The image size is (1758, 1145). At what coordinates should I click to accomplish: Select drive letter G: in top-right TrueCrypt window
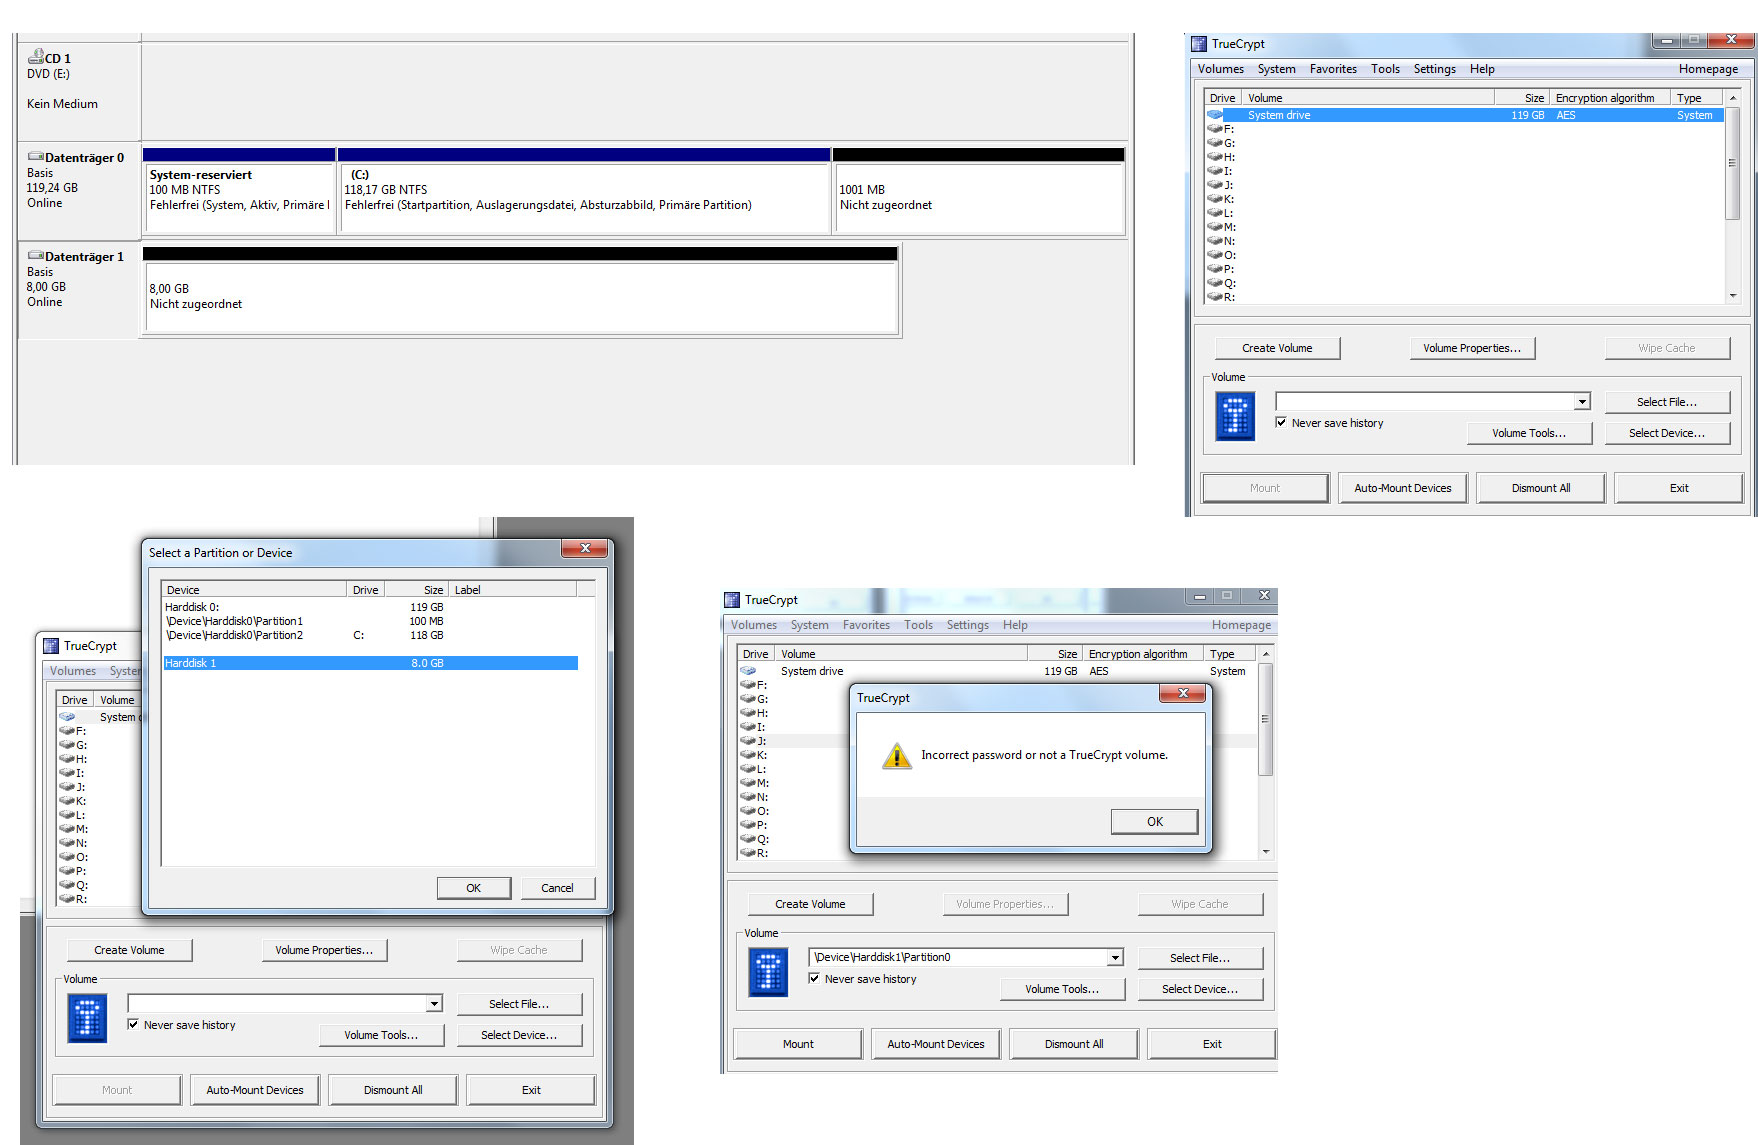(x=1222, y=143)
